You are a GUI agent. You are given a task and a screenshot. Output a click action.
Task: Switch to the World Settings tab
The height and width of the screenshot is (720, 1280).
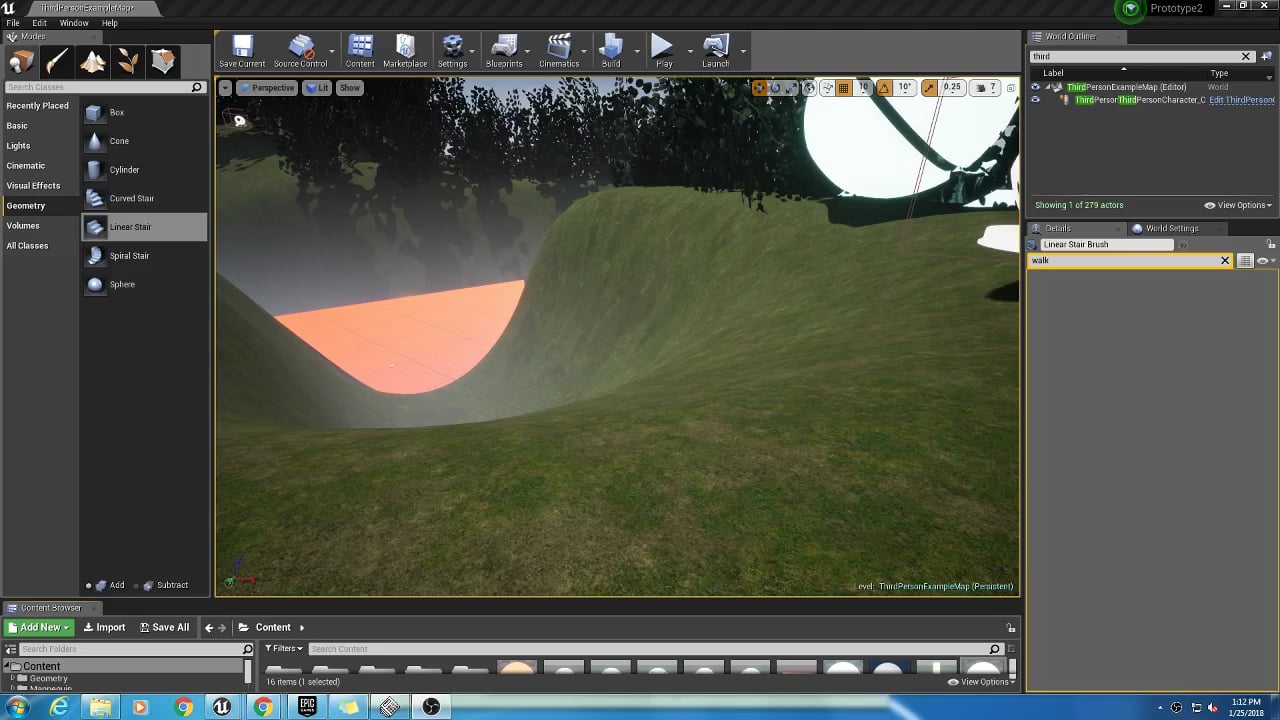1171,228
